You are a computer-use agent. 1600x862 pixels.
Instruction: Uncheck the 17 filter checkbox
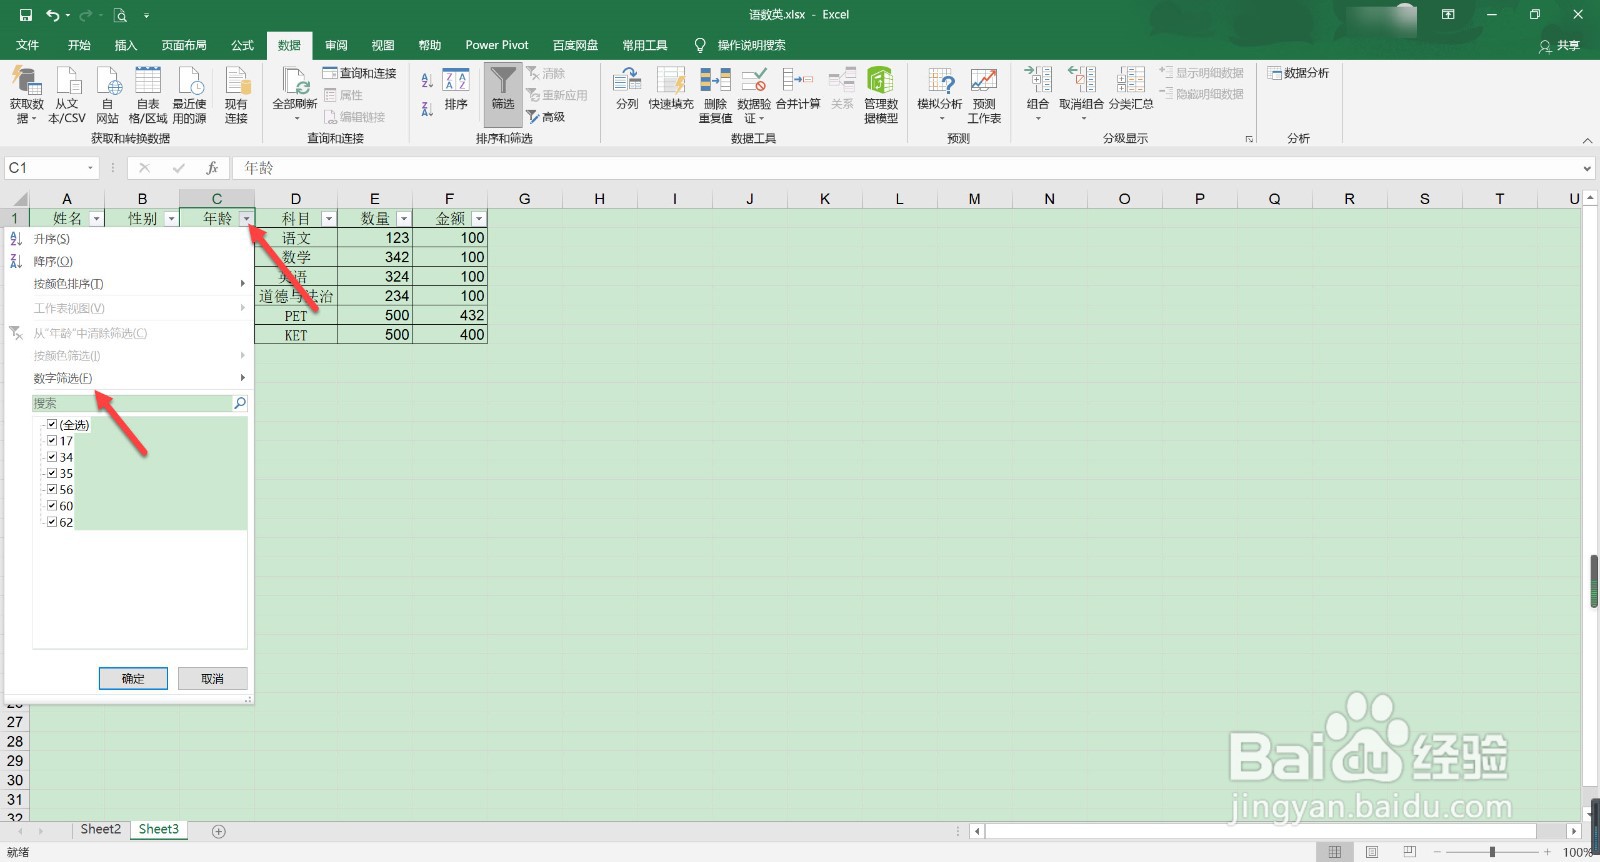coord(52,440)
